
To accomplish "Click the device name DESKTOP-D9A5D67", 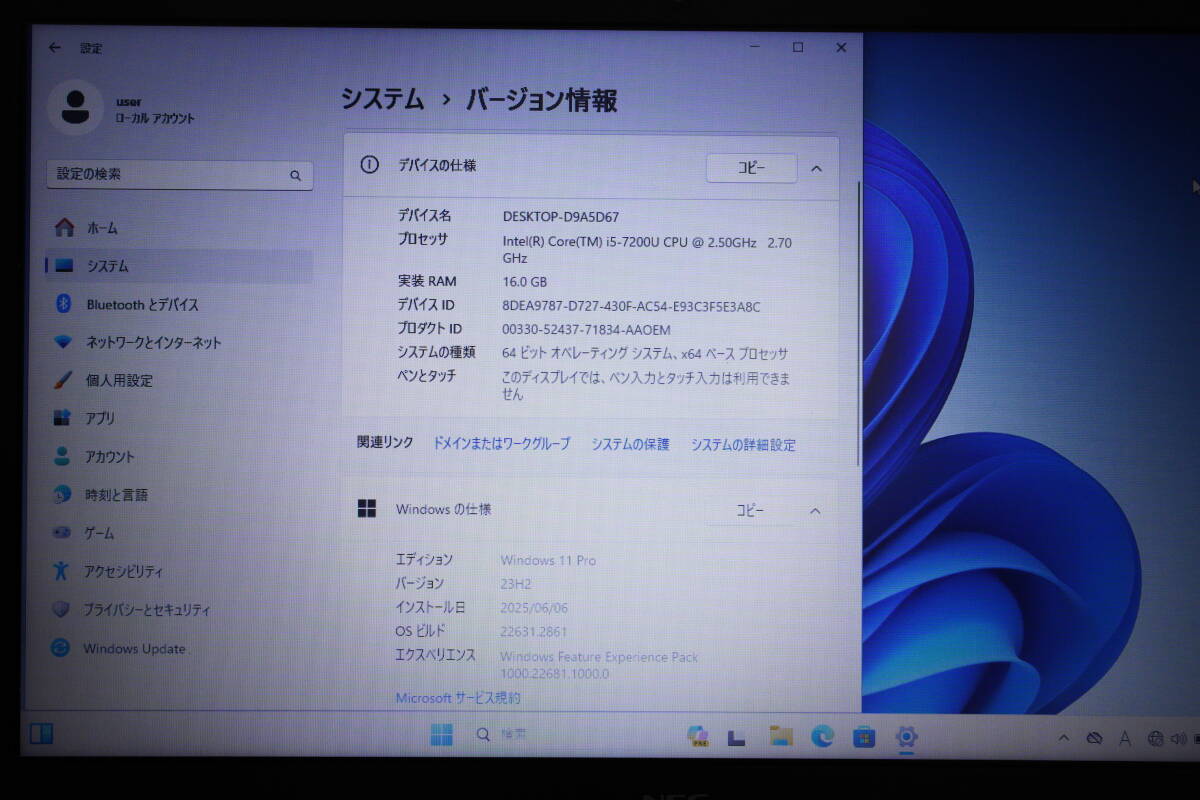I will coord(560,216).
